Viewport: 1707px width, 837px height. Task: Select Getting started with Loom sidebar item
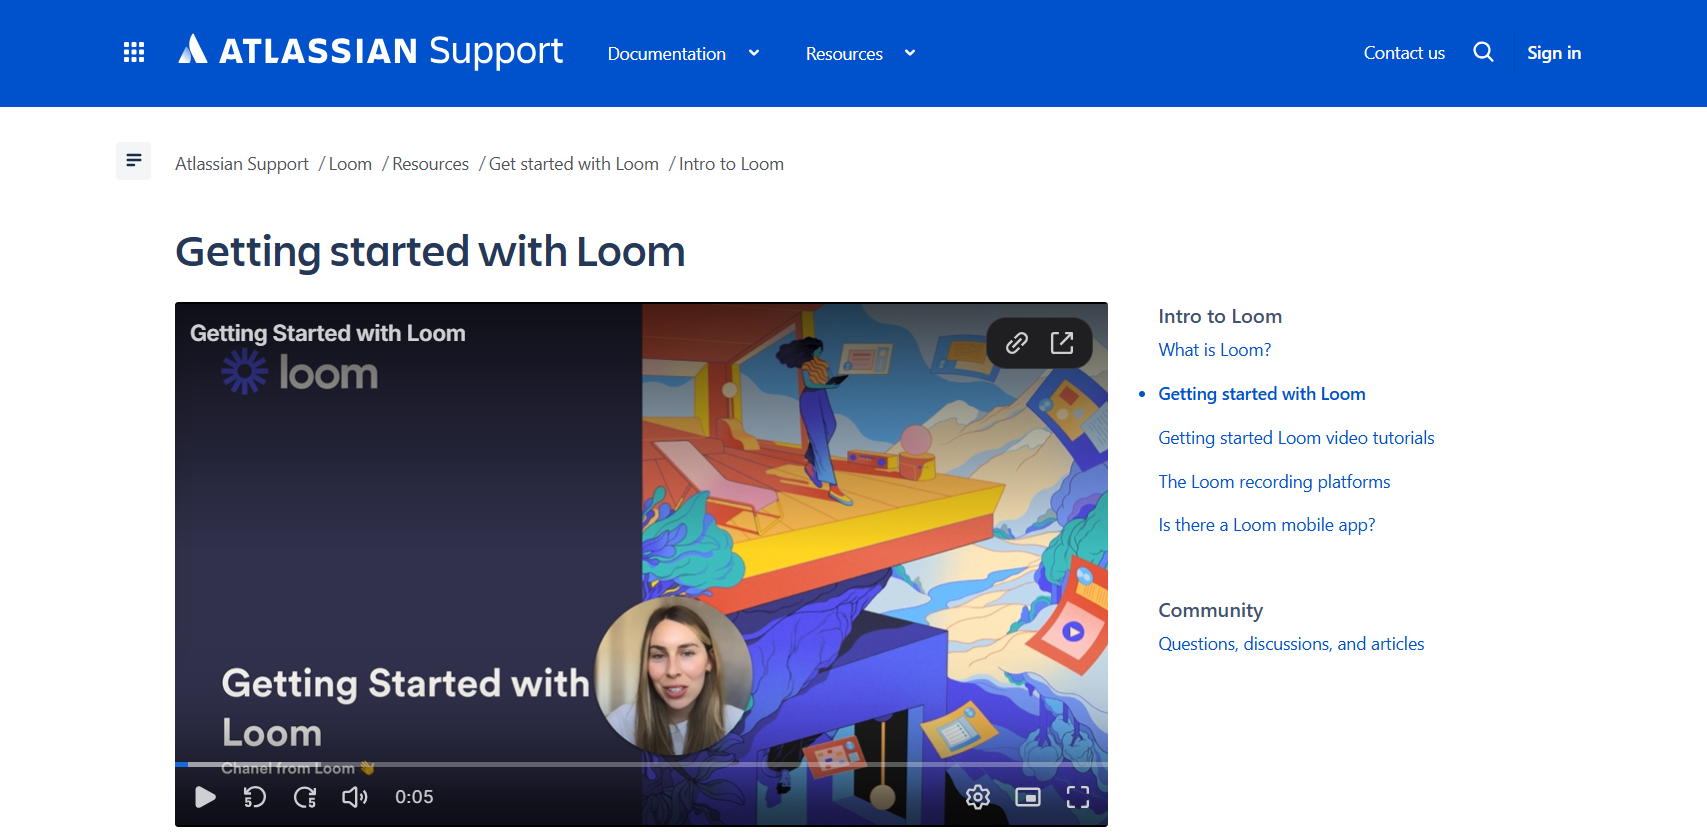[1262, 394]
